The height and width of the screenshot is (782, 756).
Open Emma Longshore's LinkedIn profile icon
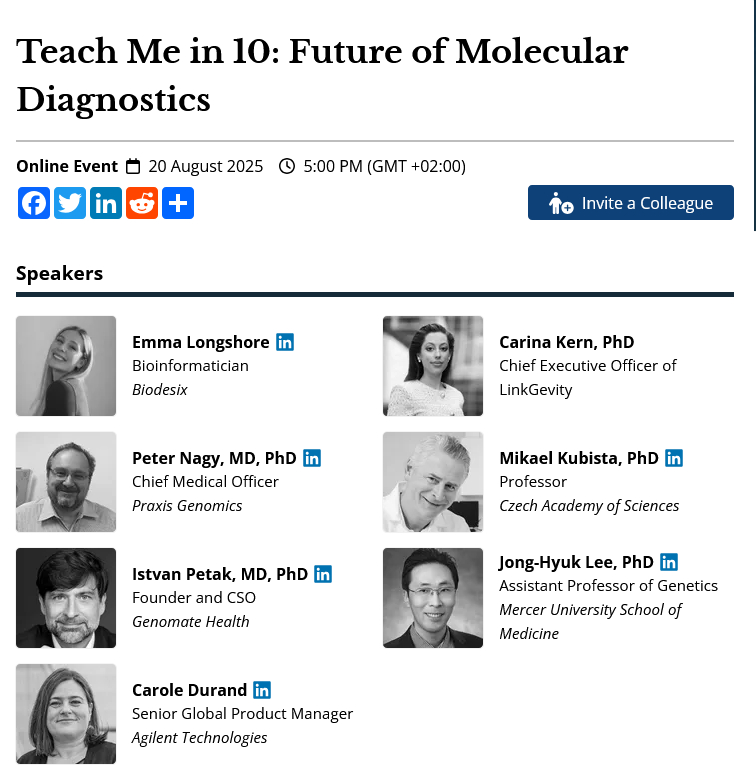point(285,342)
